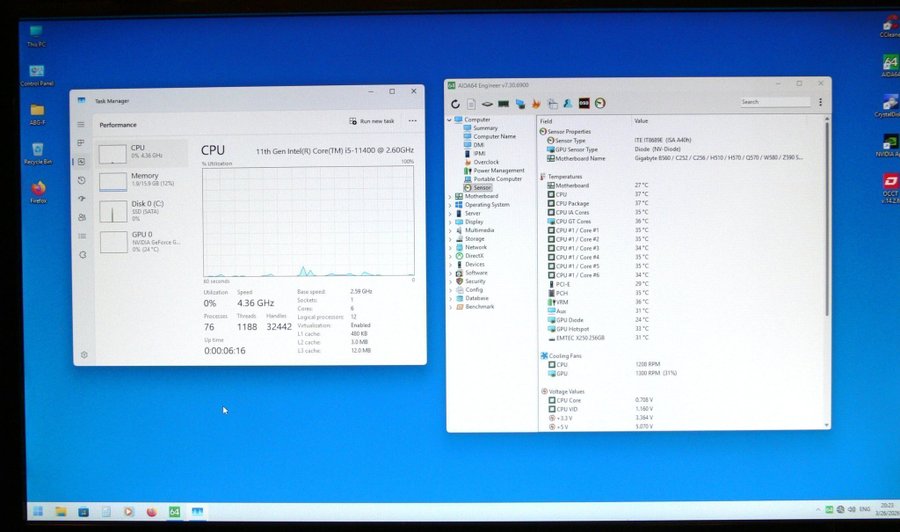Viewport: 900px width, 532px height.
Task: Expand the Motherboard tree node
Action: click(450, 196)
